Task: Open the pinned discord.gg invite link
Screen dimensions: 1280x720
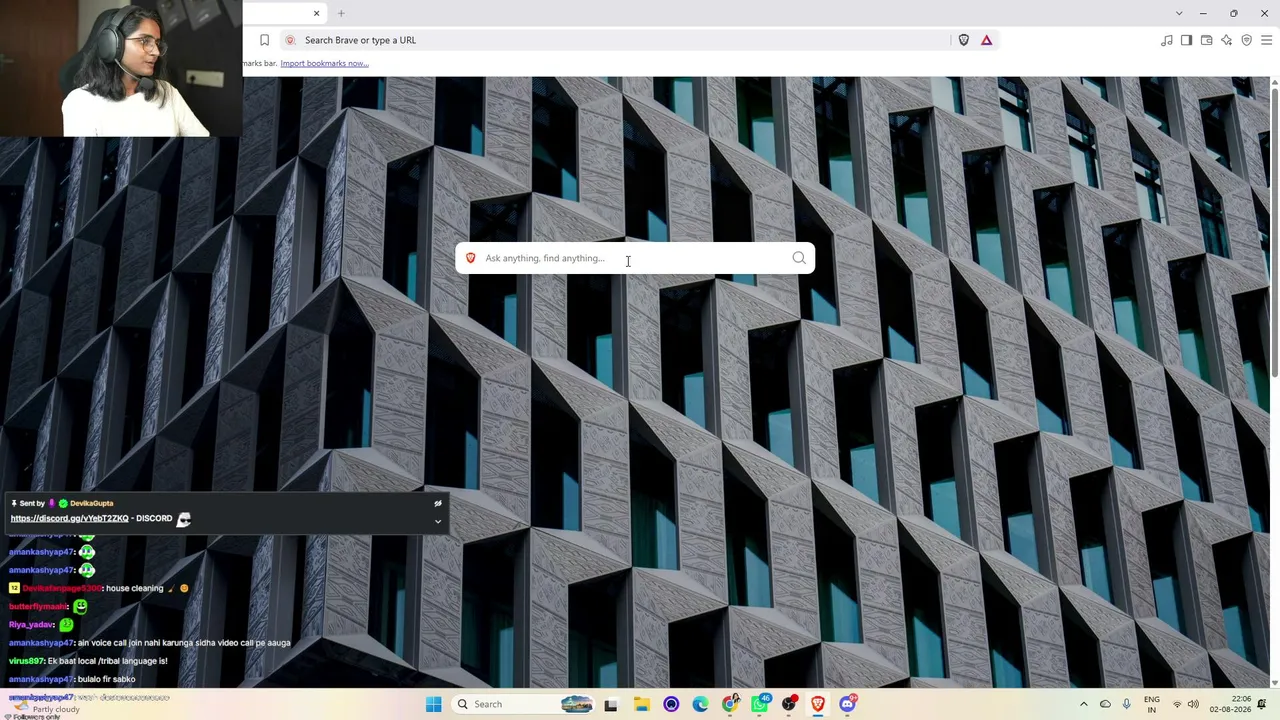Action: click(69, 518)
